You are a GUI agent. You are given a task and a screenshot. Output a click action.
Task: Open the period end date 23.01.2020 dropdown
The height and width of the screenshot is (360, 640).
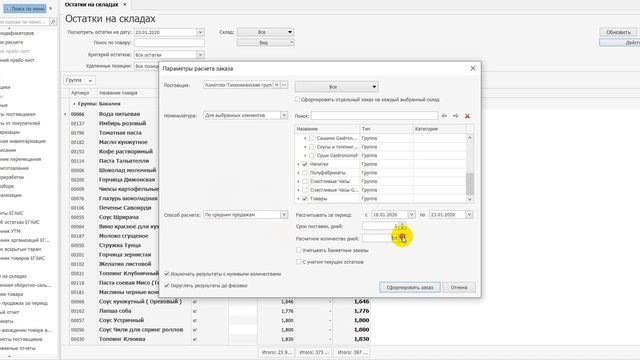coord(469,215)
